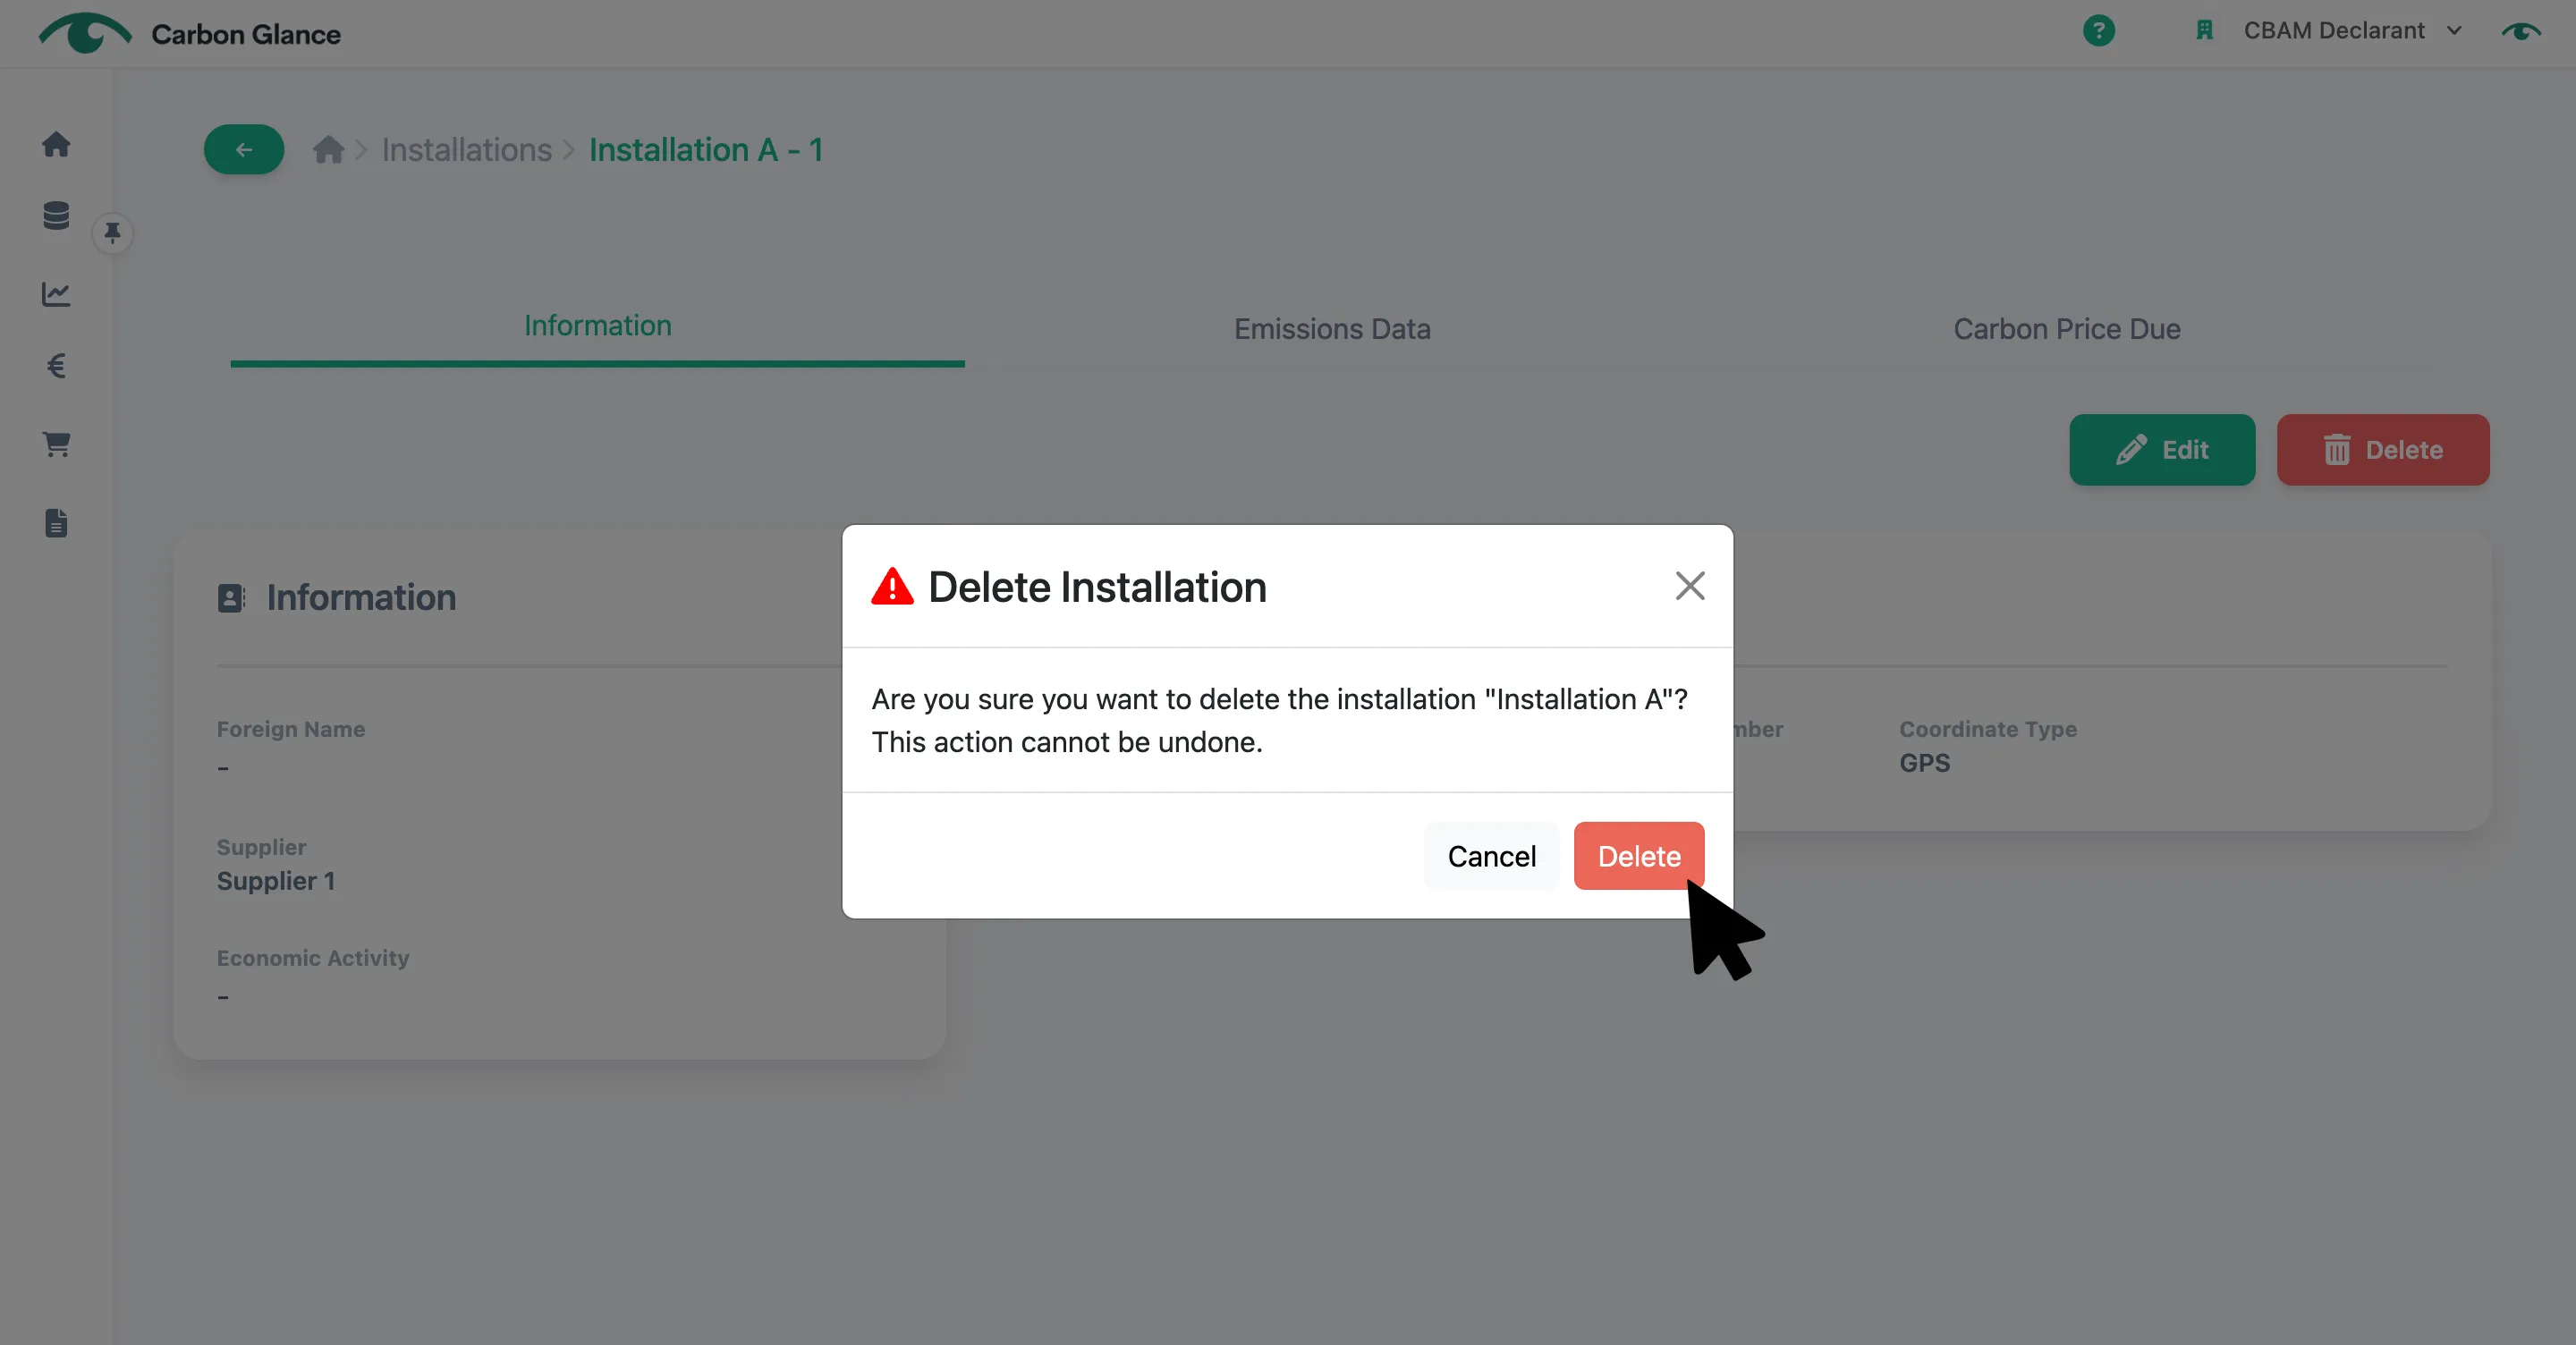This screenshot has height=1345, width=2576.
Task: Open the document sidebar icon
Action: click(x=56, y=523)
